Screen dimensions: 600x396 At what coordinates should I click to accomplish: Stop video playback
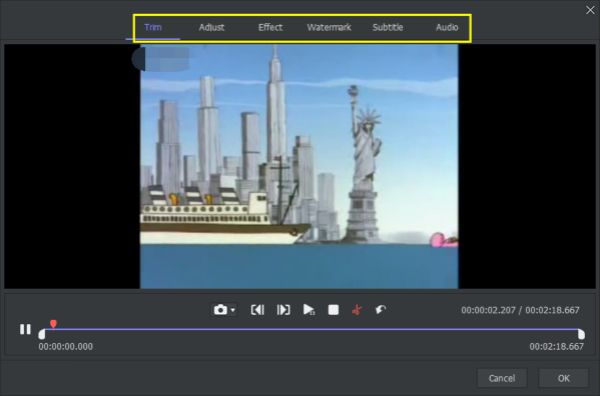333,310
